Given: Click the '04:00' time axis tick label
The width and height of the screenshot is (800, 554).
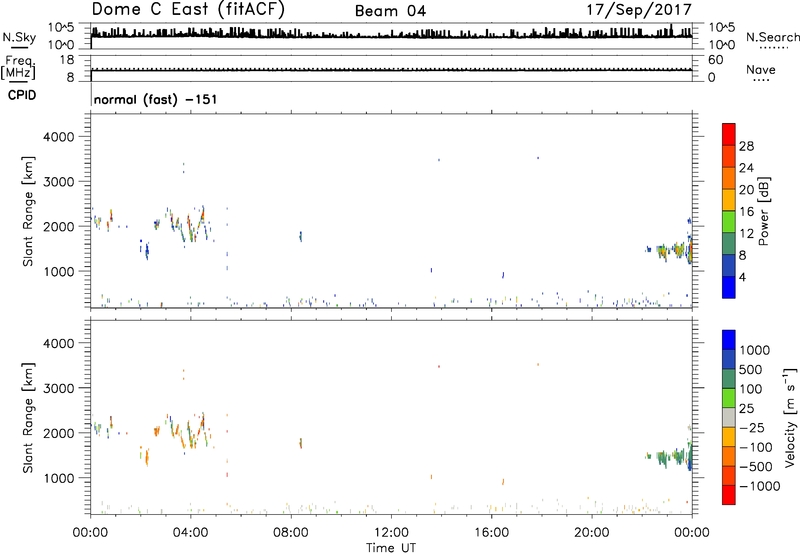Looking at the screenshot, I should coord(190,533).
